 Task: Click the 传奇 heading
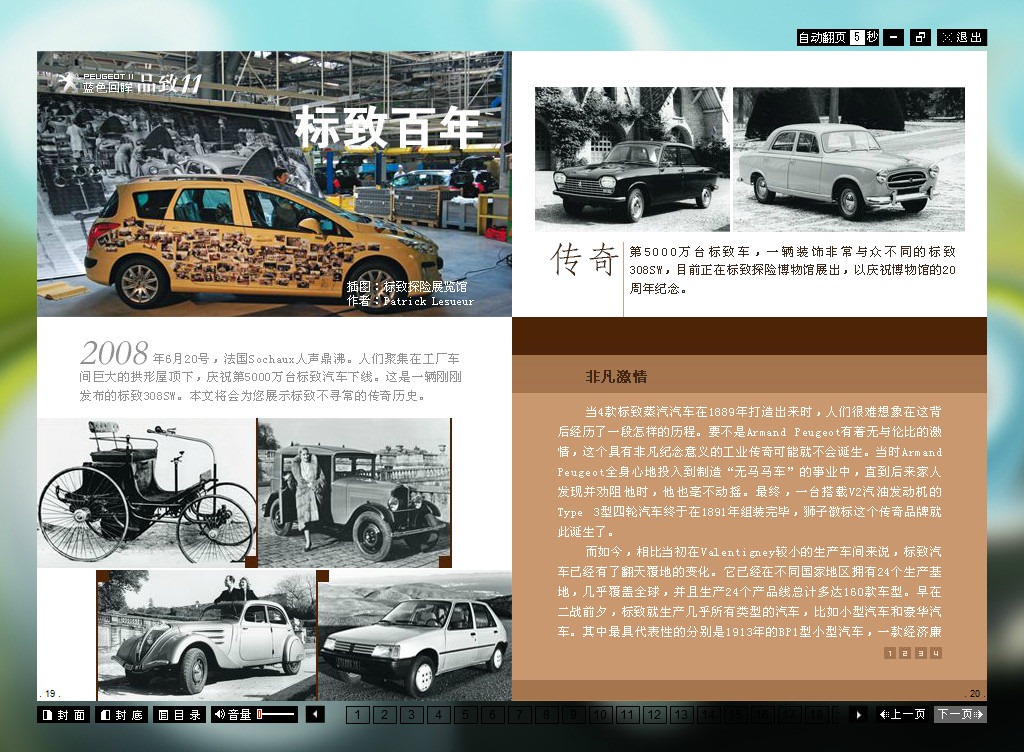pos(584,260)
